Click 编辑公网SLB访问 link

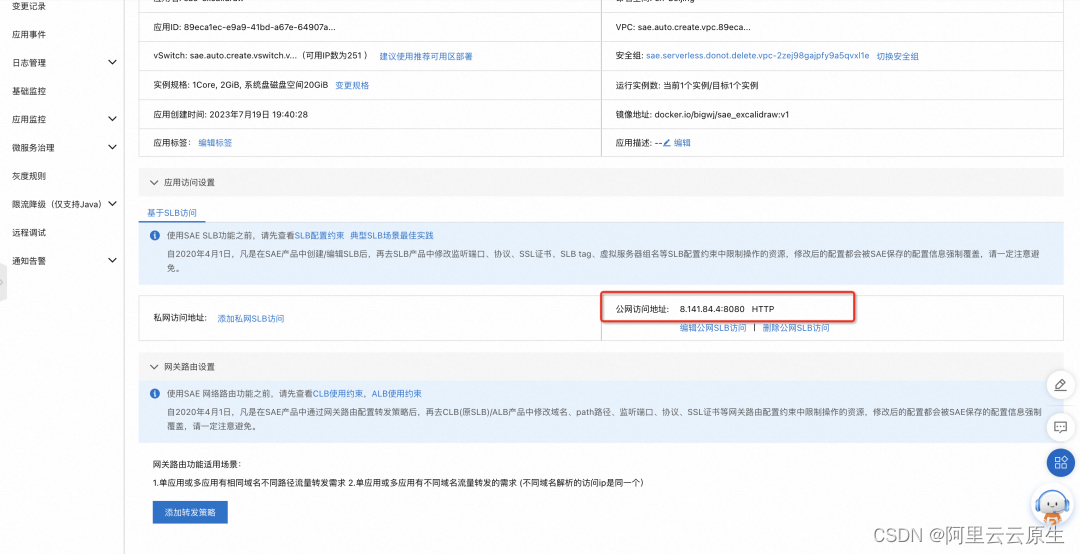pos(713,328)
